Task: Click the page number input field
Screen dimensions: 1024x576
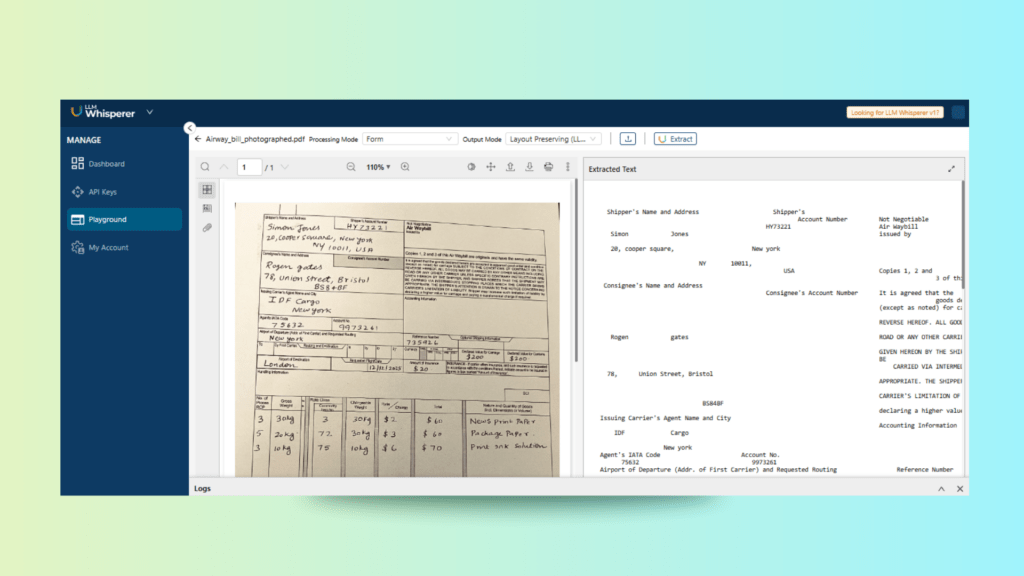Action: [249, 167]
